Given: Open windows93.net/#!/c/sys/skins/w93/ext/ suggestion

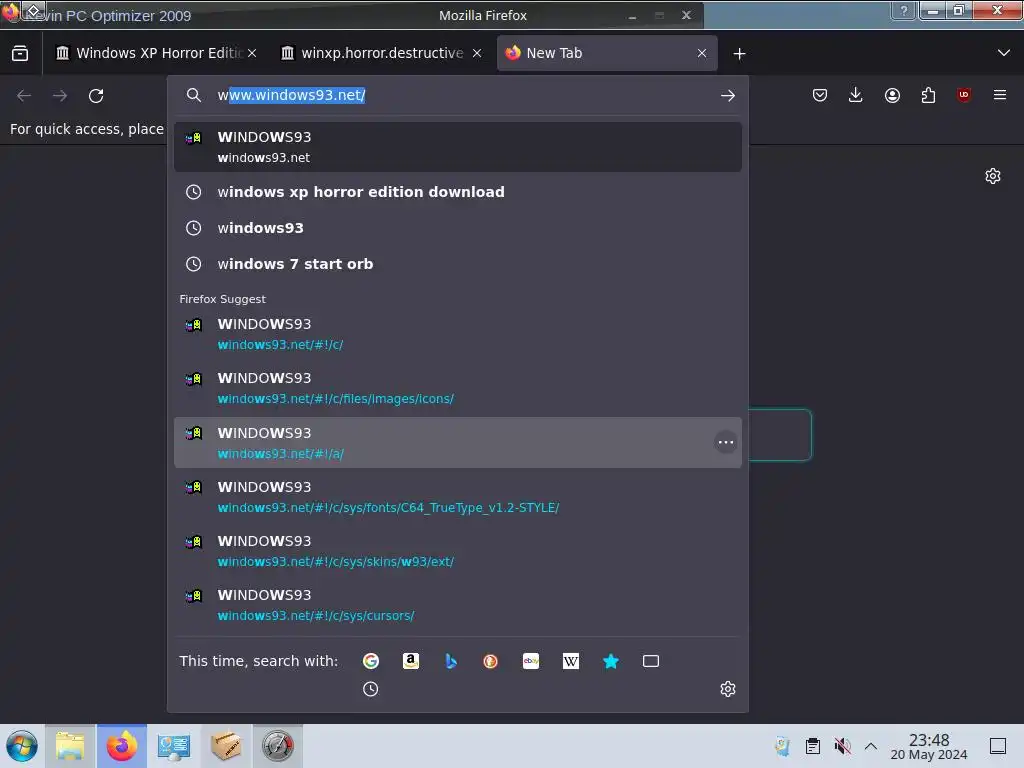Looking at the screenshot, I should pos(457,551).
